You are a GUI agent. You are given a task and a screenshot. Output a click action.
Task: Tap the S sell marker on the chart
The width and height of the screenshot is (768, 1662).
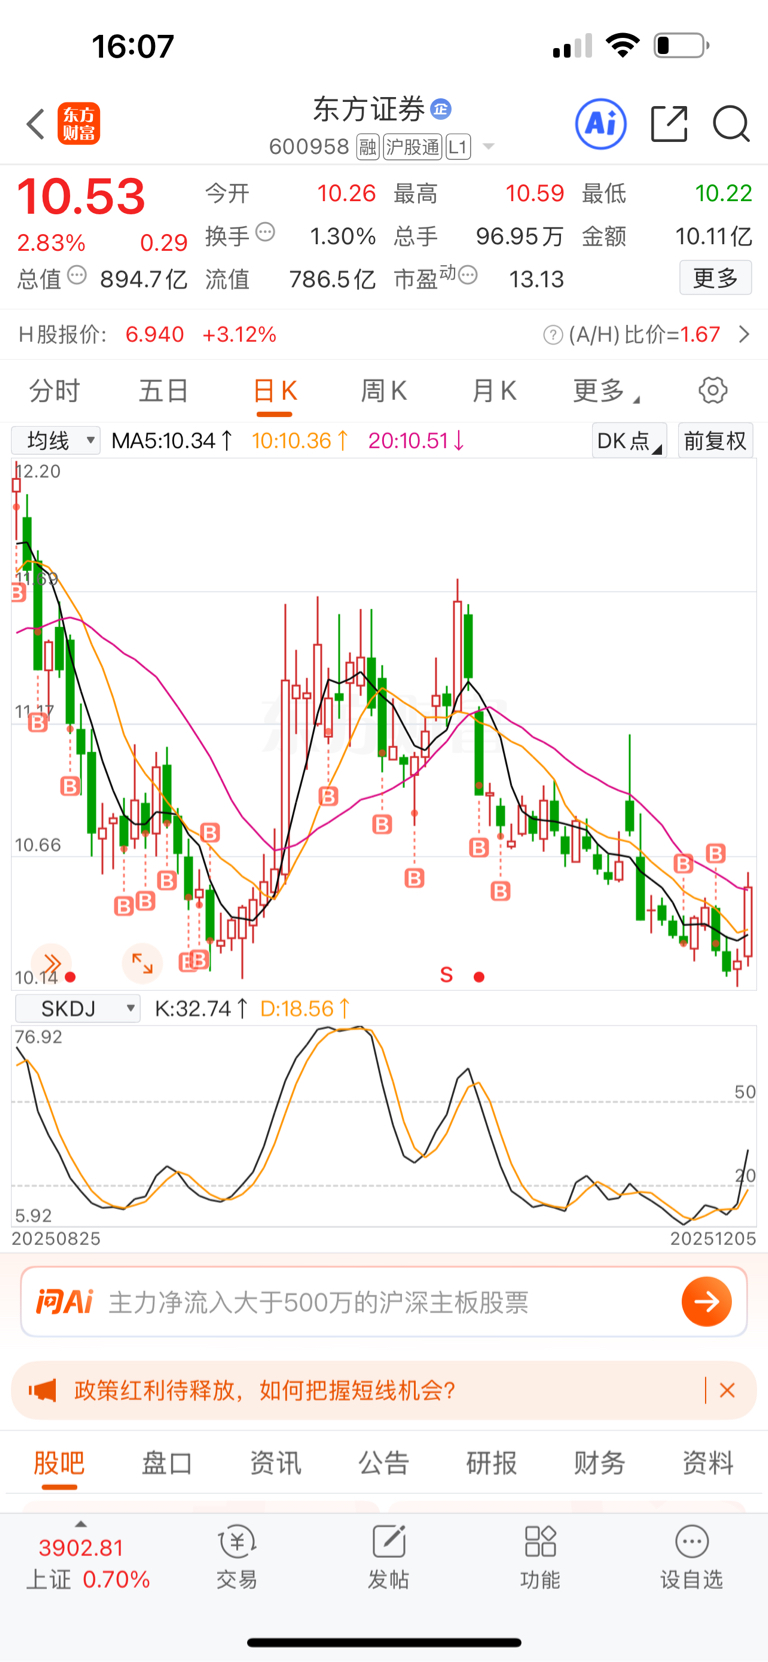pos(446,975)
